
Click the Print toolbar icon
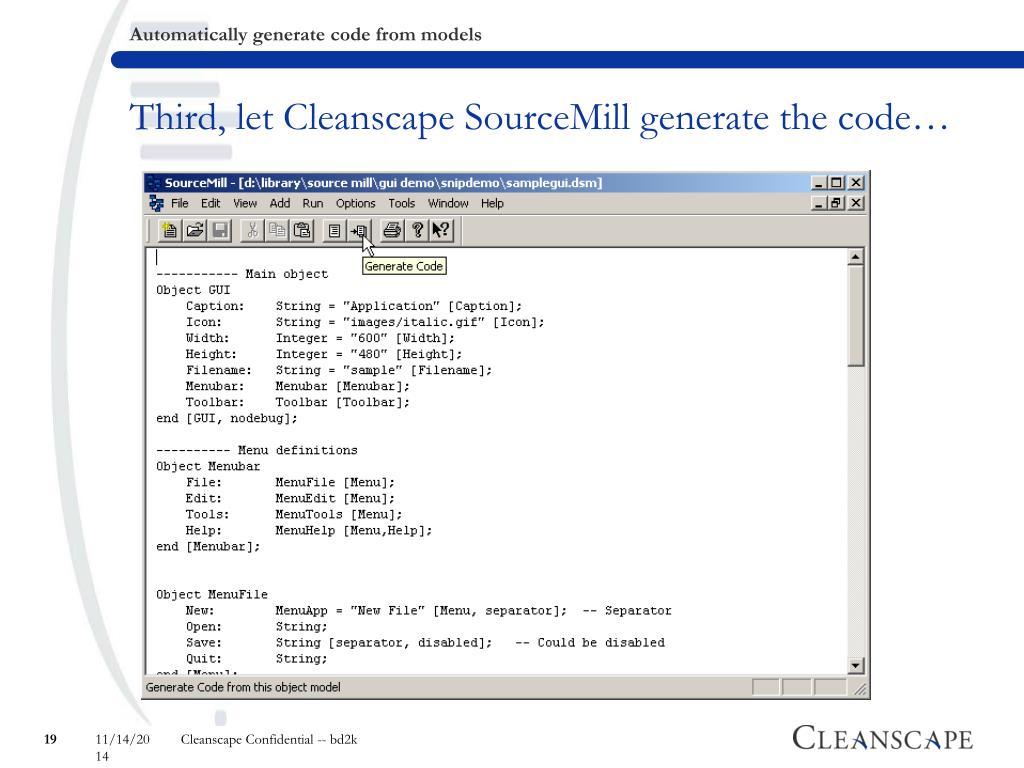(392, 230)
